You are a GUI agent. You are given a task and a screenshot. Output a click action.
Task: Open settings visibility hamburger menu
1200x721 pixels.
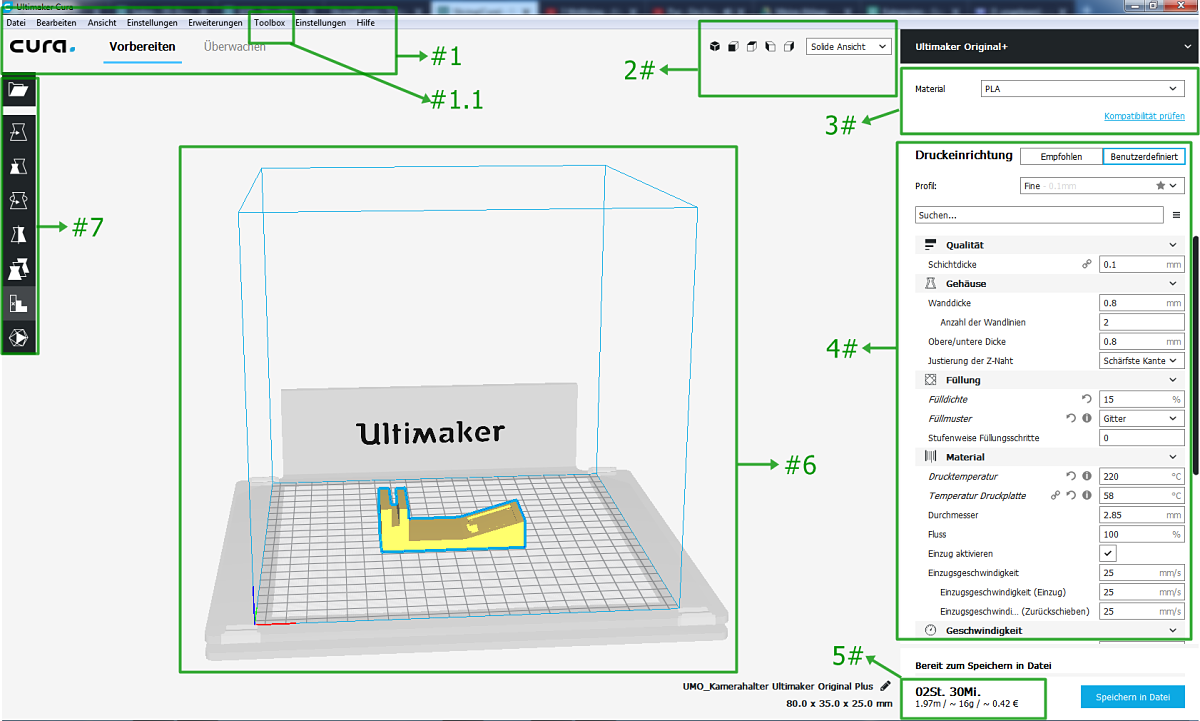coord(1176,214)
